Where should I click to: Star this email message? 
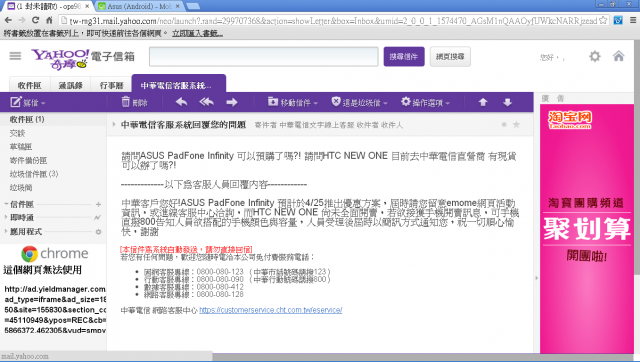pyautogui.click(x=516, y=124)
